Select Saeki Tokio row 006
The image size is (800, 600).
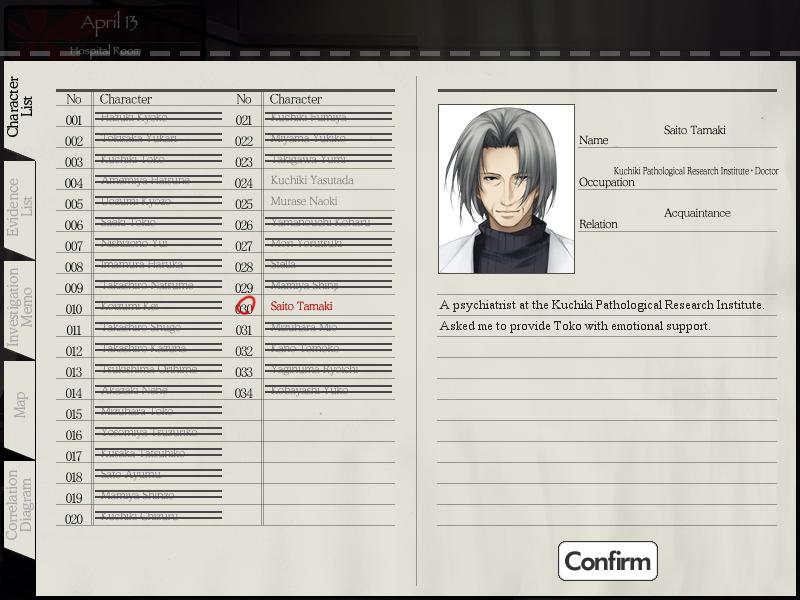(158, 222)
